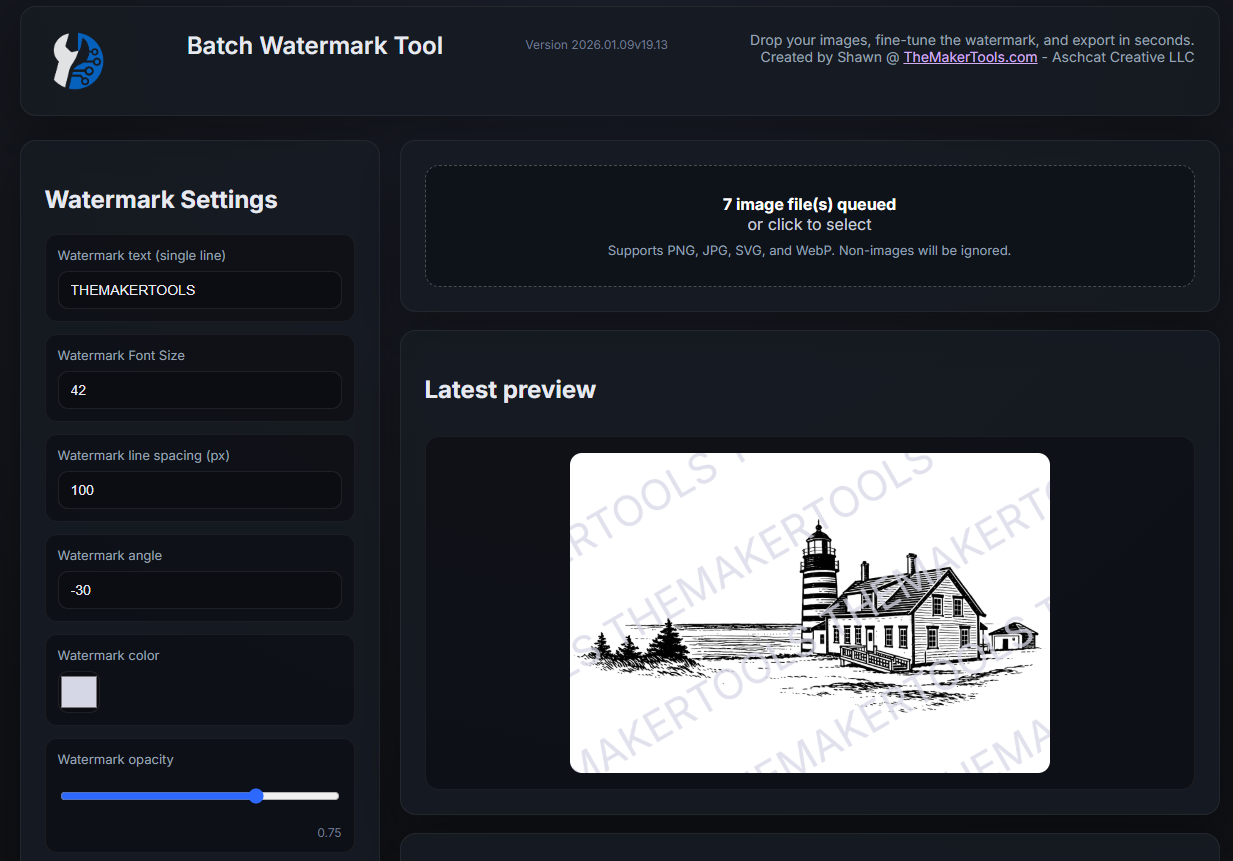The height and width of the screenshot is (861, 1233).
Task: Click the lighthouse preview image
Action: 810,612
